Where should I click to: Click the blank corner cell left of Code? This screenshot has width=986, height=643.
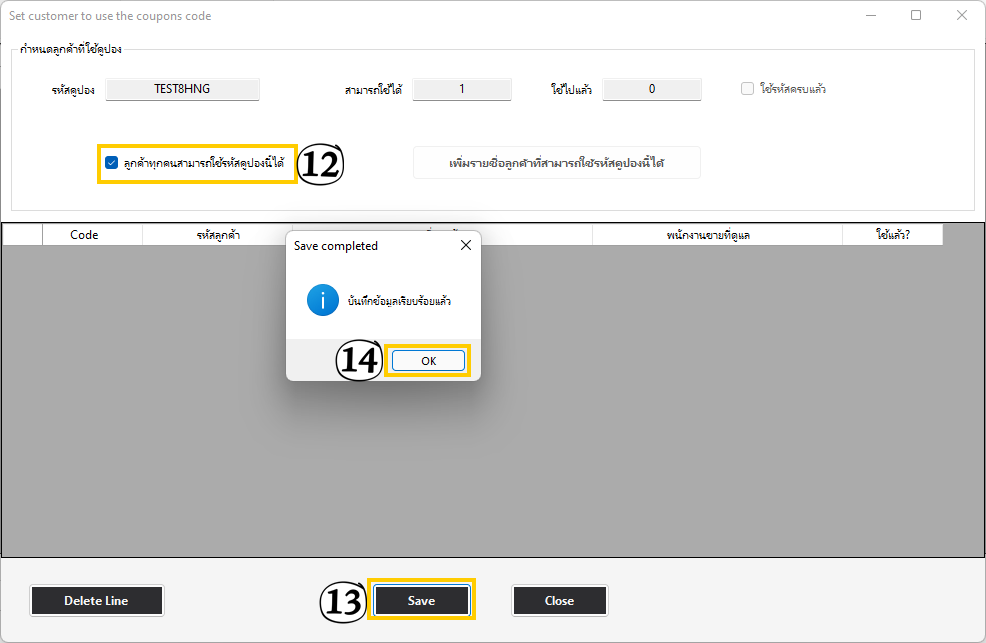click(x=22, y=235)
